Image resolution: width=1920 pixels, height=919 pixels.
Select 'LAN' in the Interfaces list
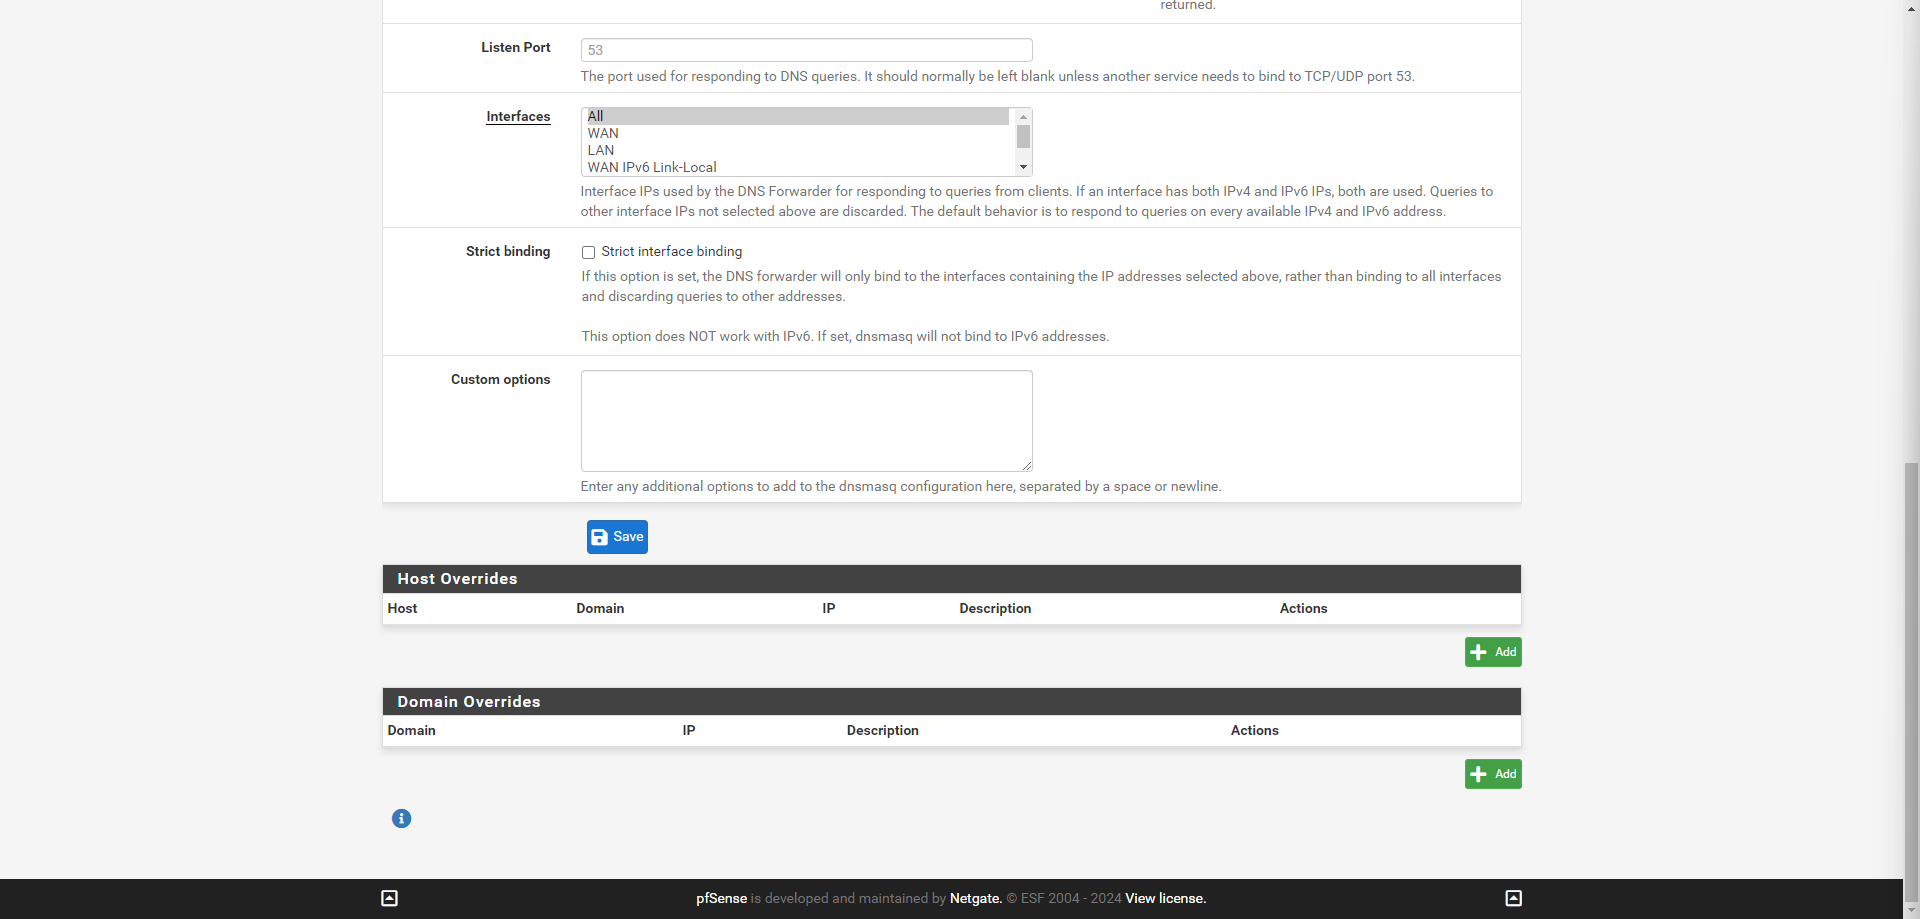tap(797, 150)
